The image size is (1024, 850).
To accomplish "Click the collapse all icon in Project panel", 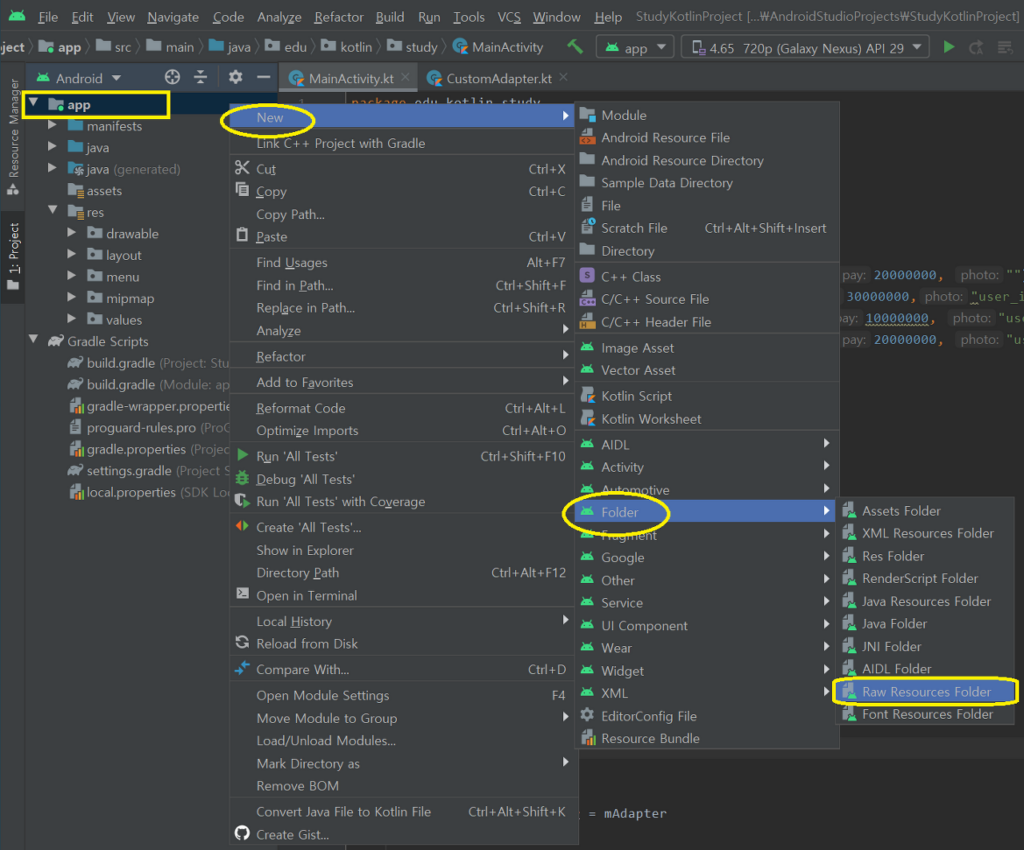I will tap(200, 77).
